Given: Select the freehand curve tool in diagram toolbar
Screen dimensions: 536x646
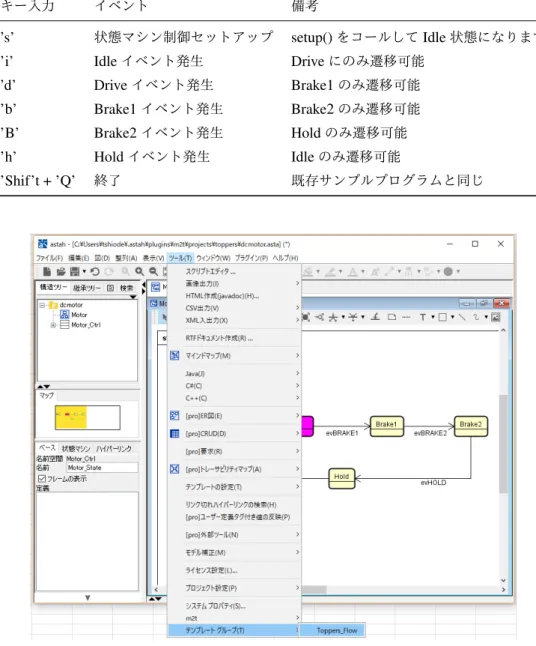Looking at the screenshot, I should [x=476, y=317].
